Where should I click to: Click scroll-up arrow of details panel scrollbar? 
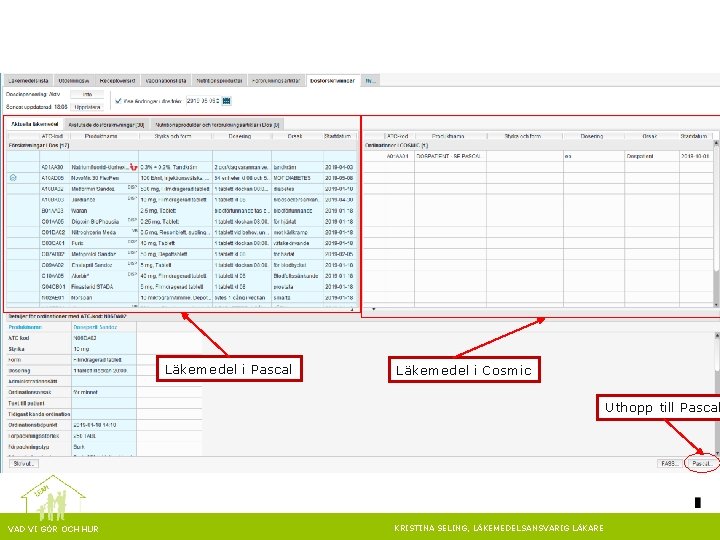pyautogui.click(x=717, y=336)
